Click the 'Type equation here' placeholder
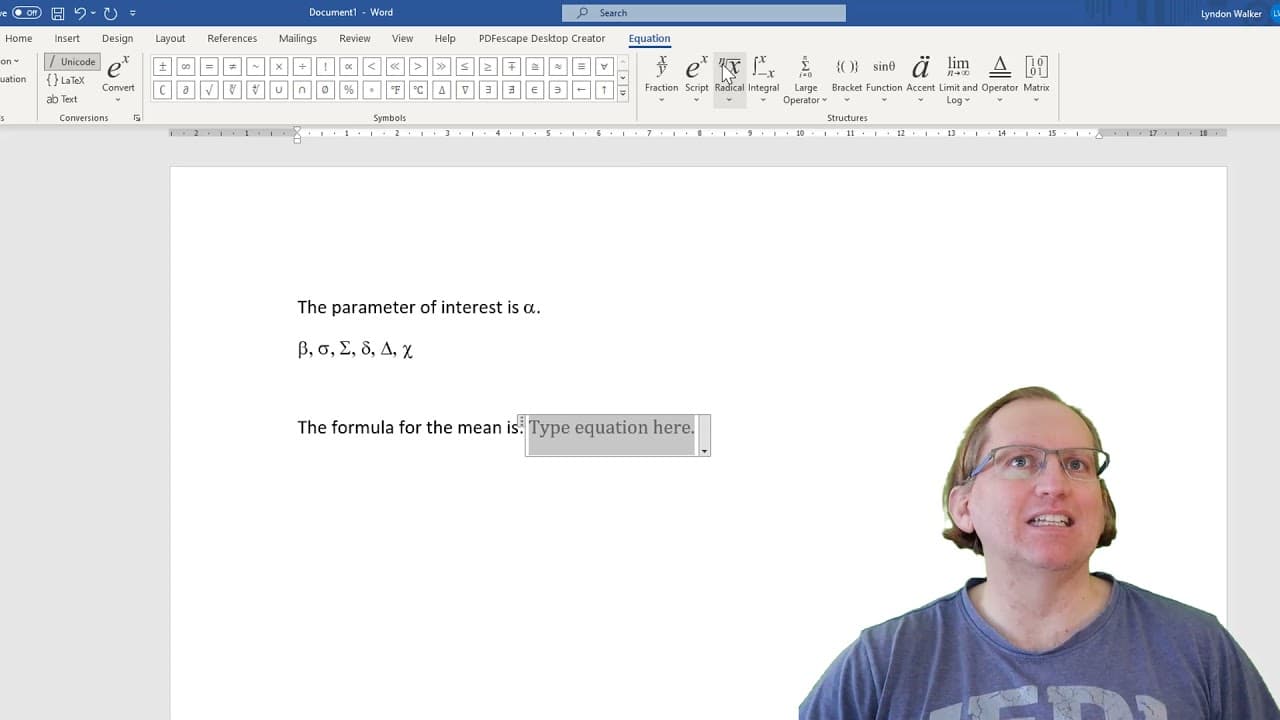1280x720 pixels. tap(611, 428)
